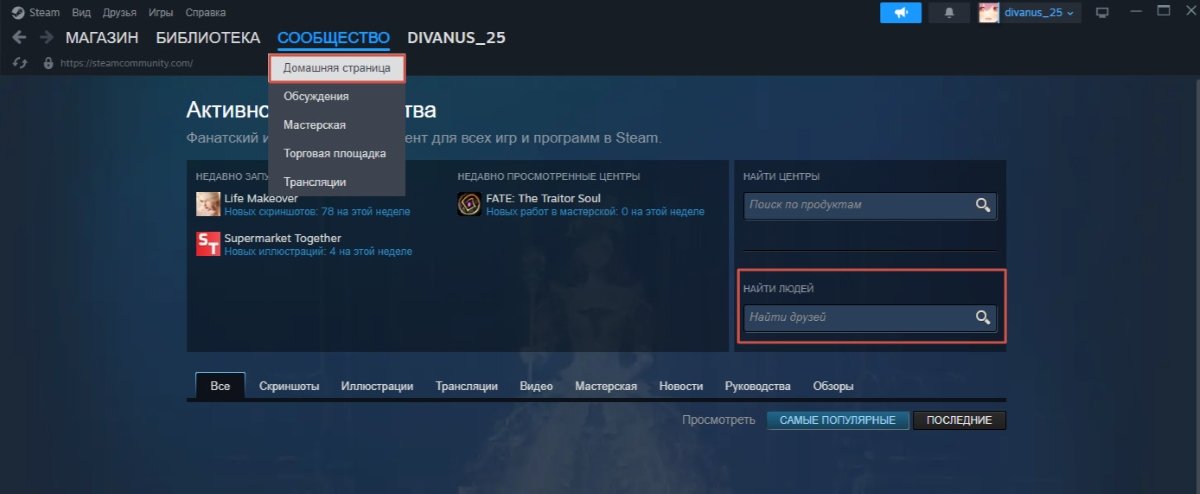The image size is (1200, 494).
Task: Click search magnifier in product search
Action: [983, 205]
